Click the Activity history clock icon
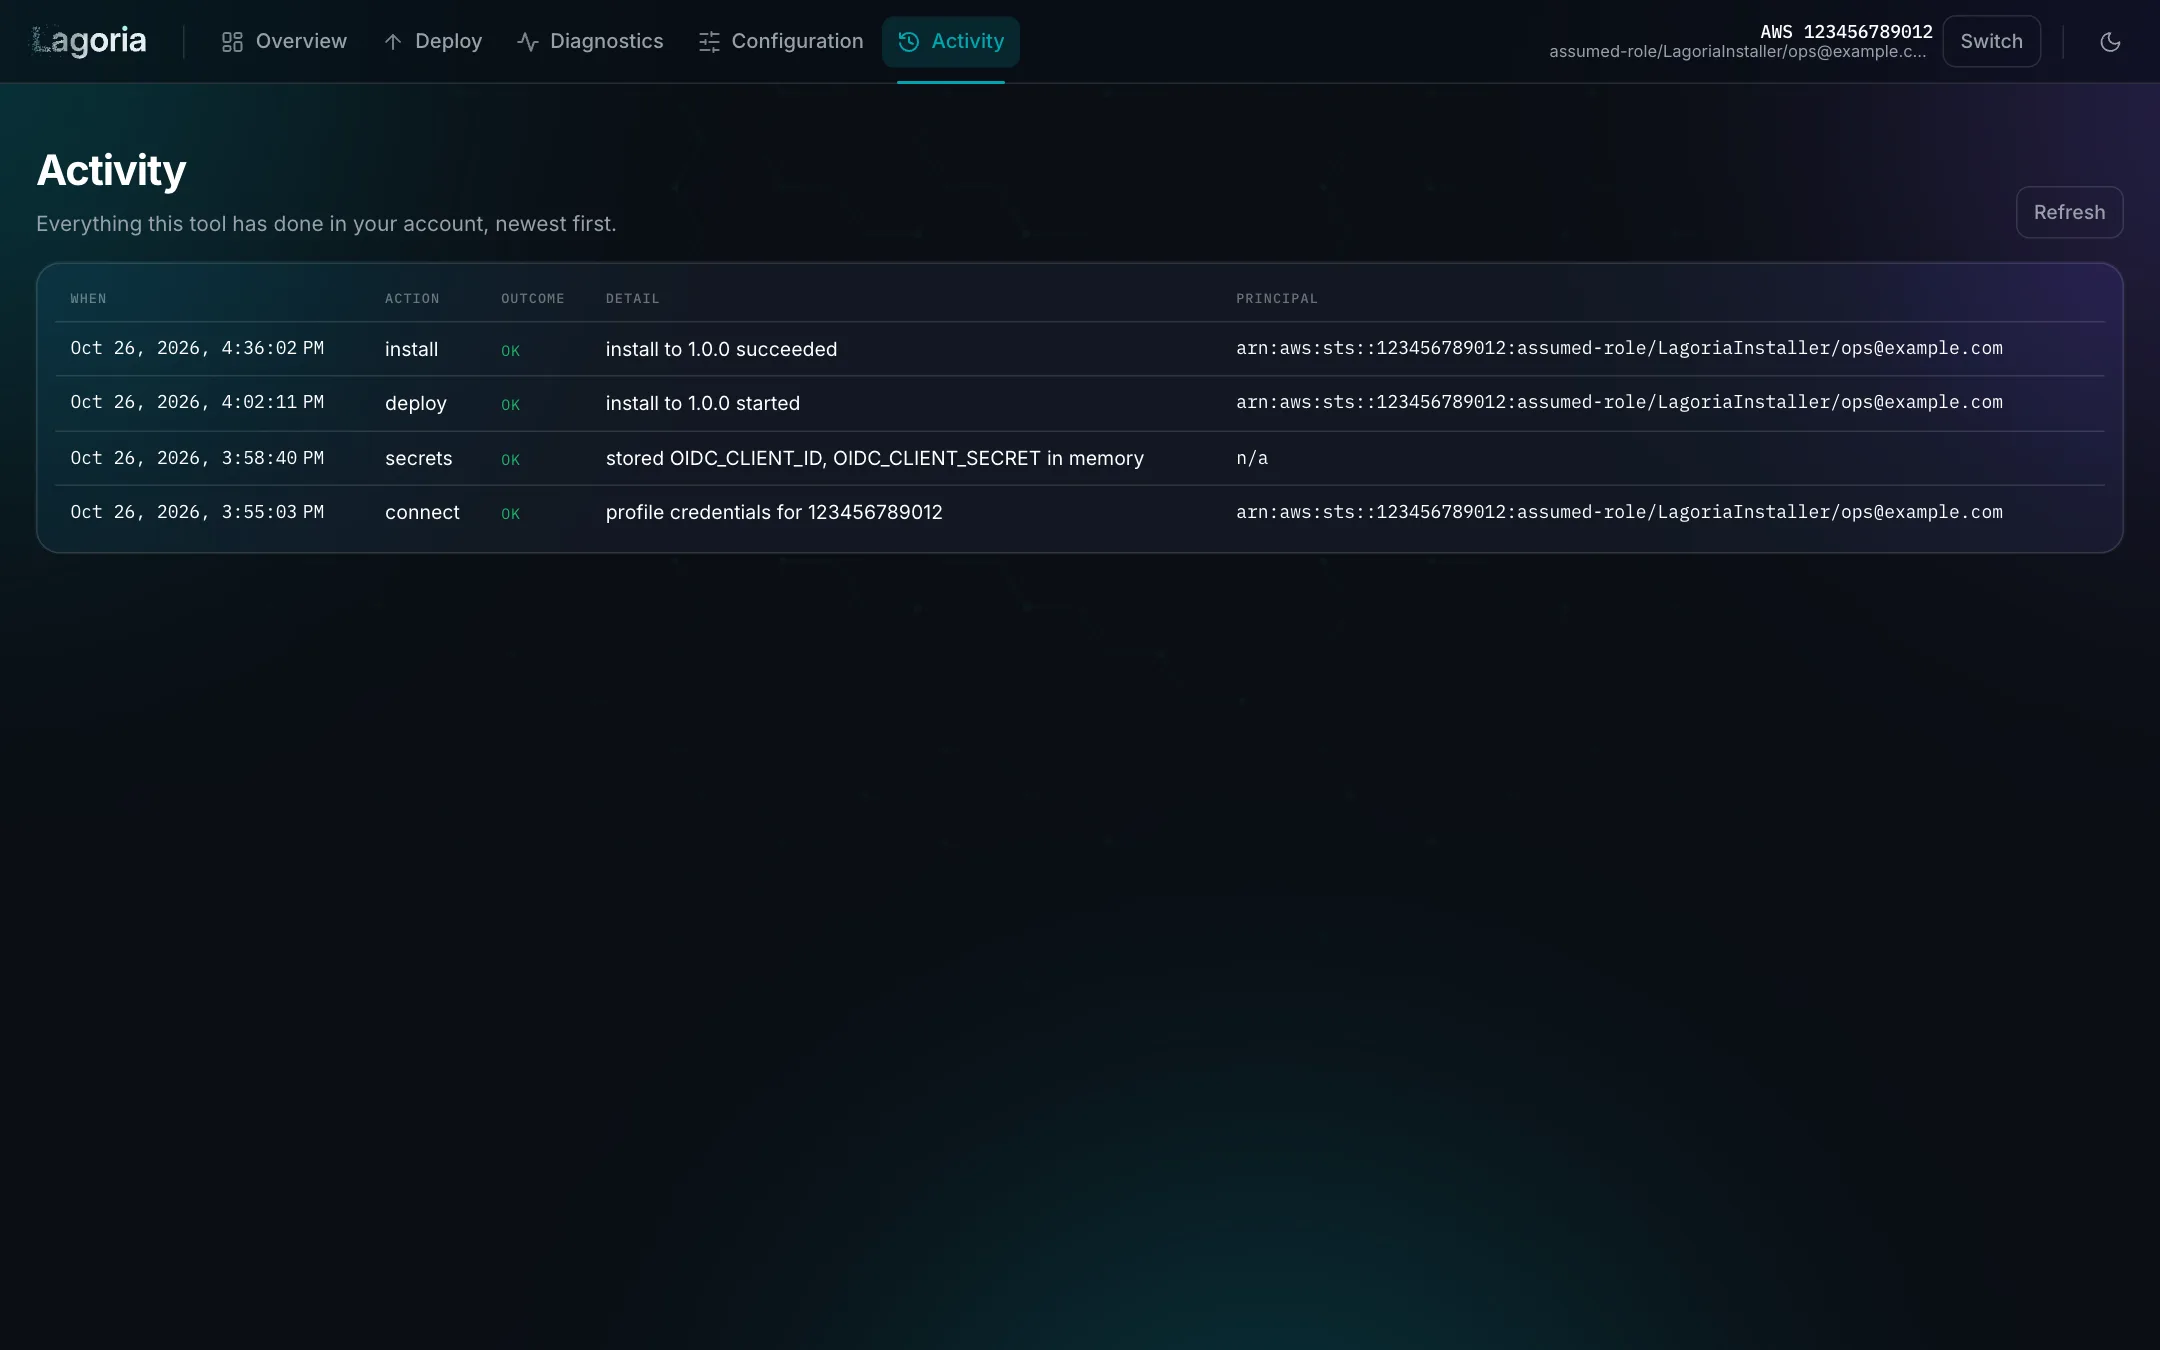 tap(909, 42)
